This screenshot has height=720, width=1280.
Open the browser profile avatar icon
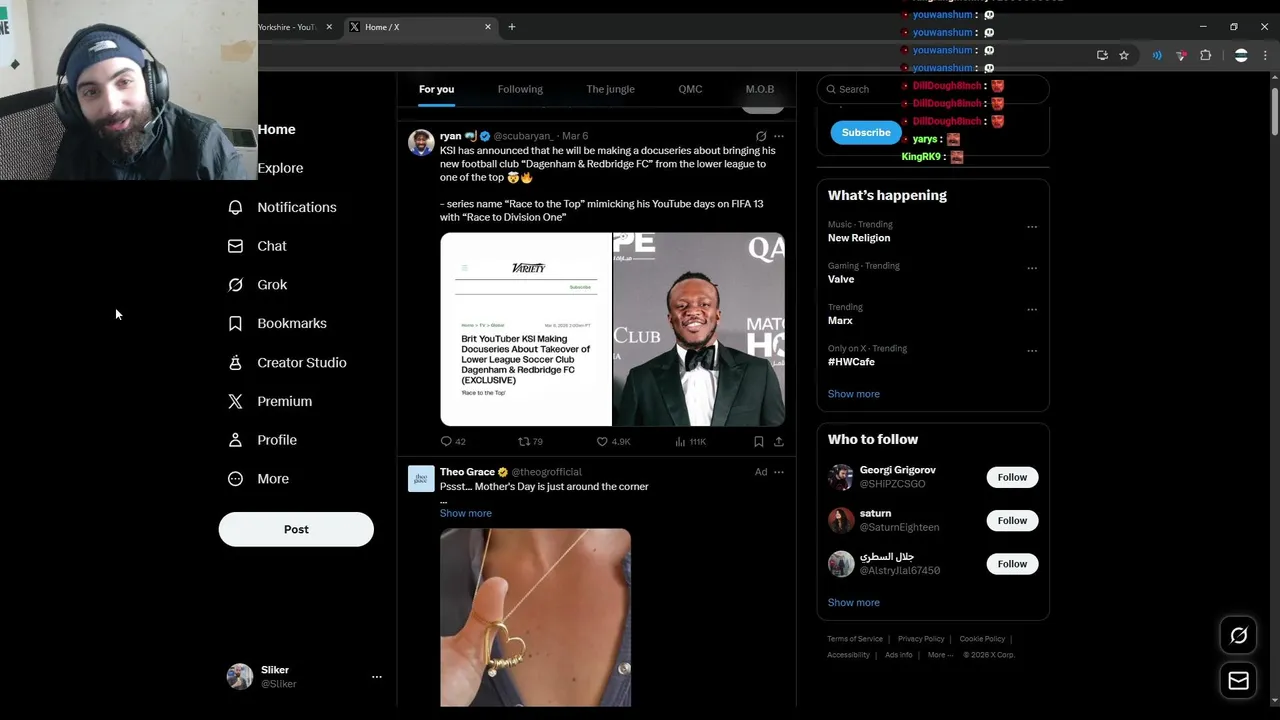1241,56
